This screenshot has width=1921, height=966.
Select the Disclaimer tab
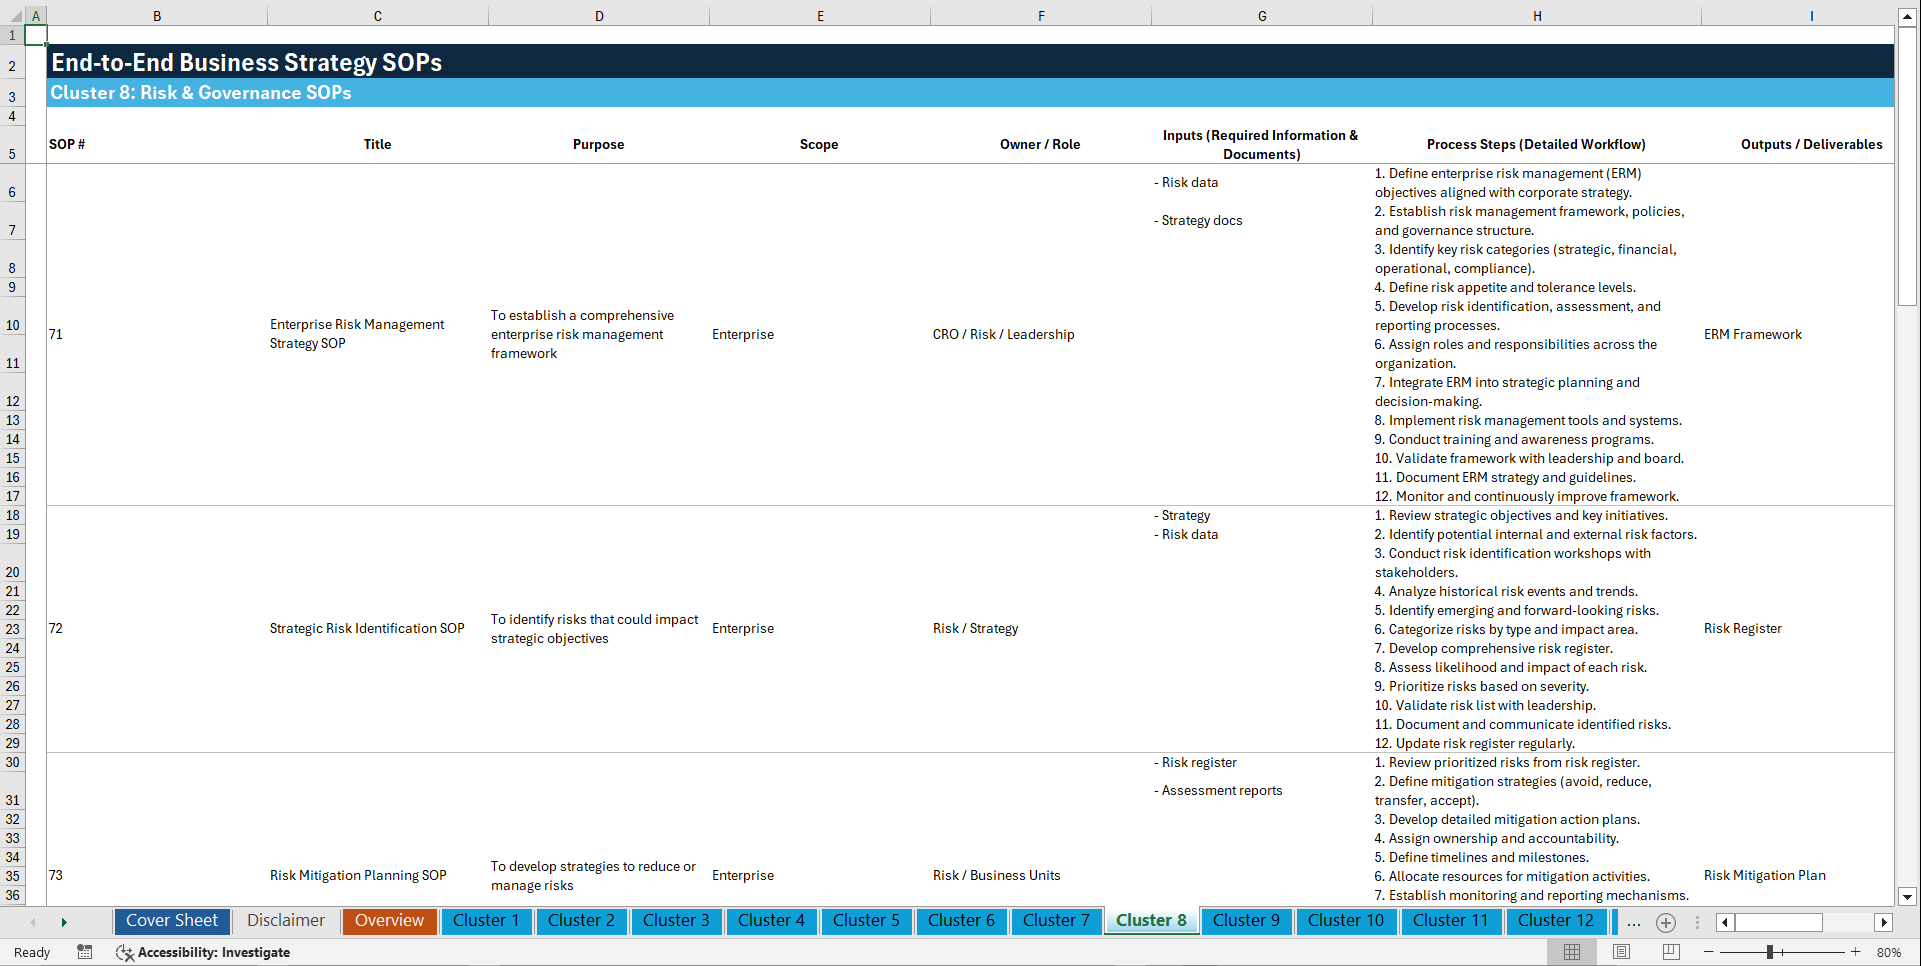[285, 920]
